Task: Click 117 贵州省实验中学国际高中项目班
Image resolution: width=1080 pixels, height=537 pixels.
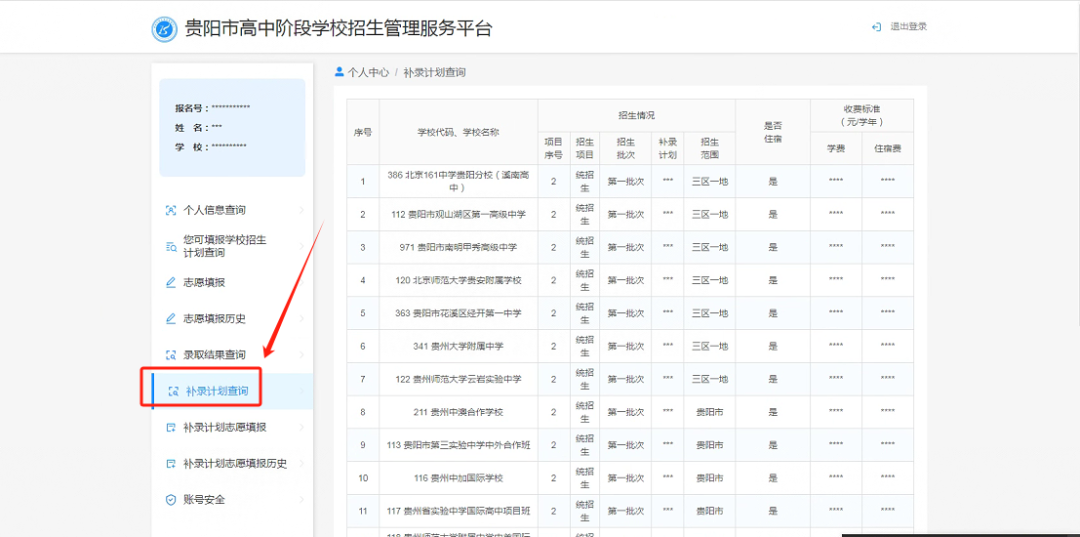Action: click(458, 512)
